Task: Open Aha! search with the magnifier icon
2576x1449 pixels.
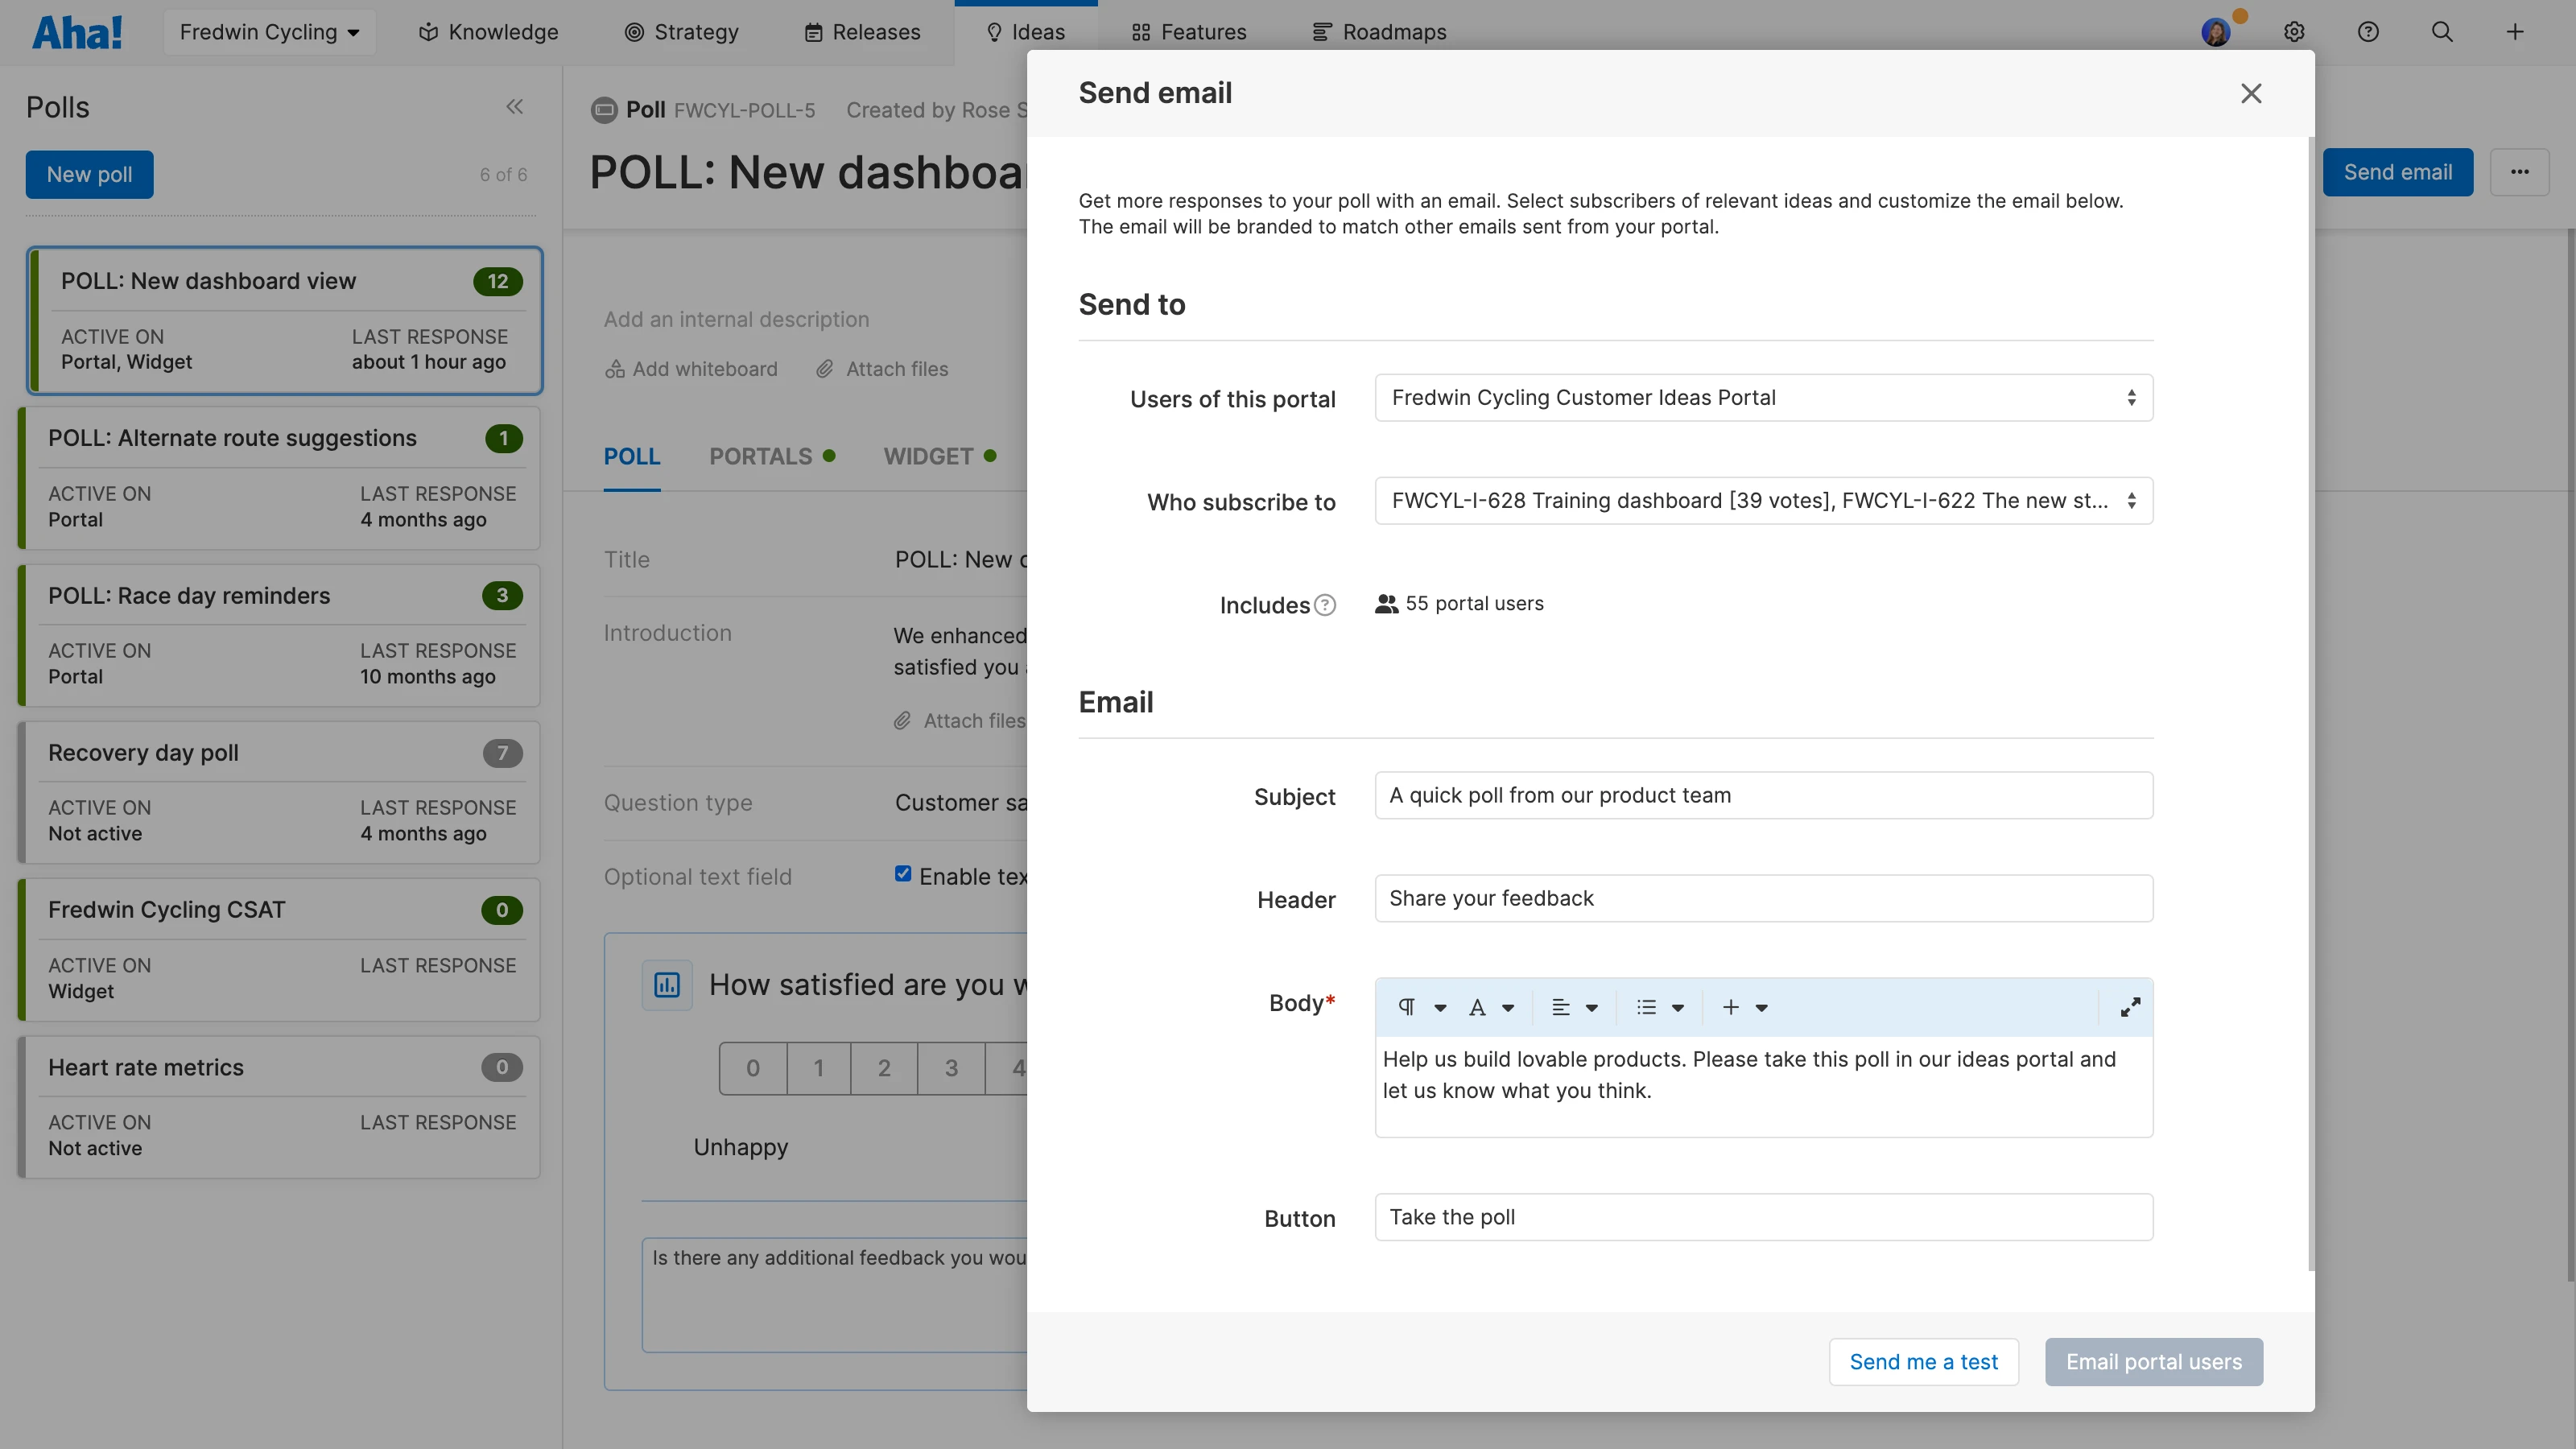Action: pyautogui.click(x=2442, y=31)
